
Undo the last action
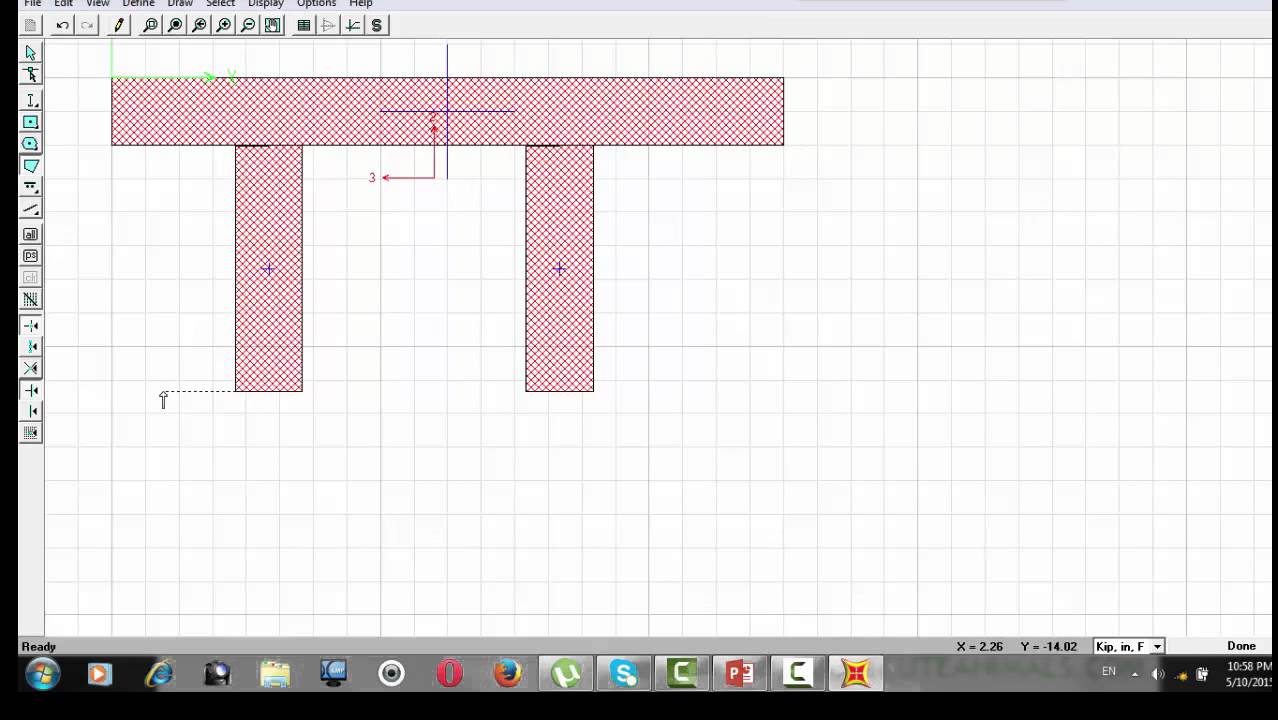coord(62,25)
